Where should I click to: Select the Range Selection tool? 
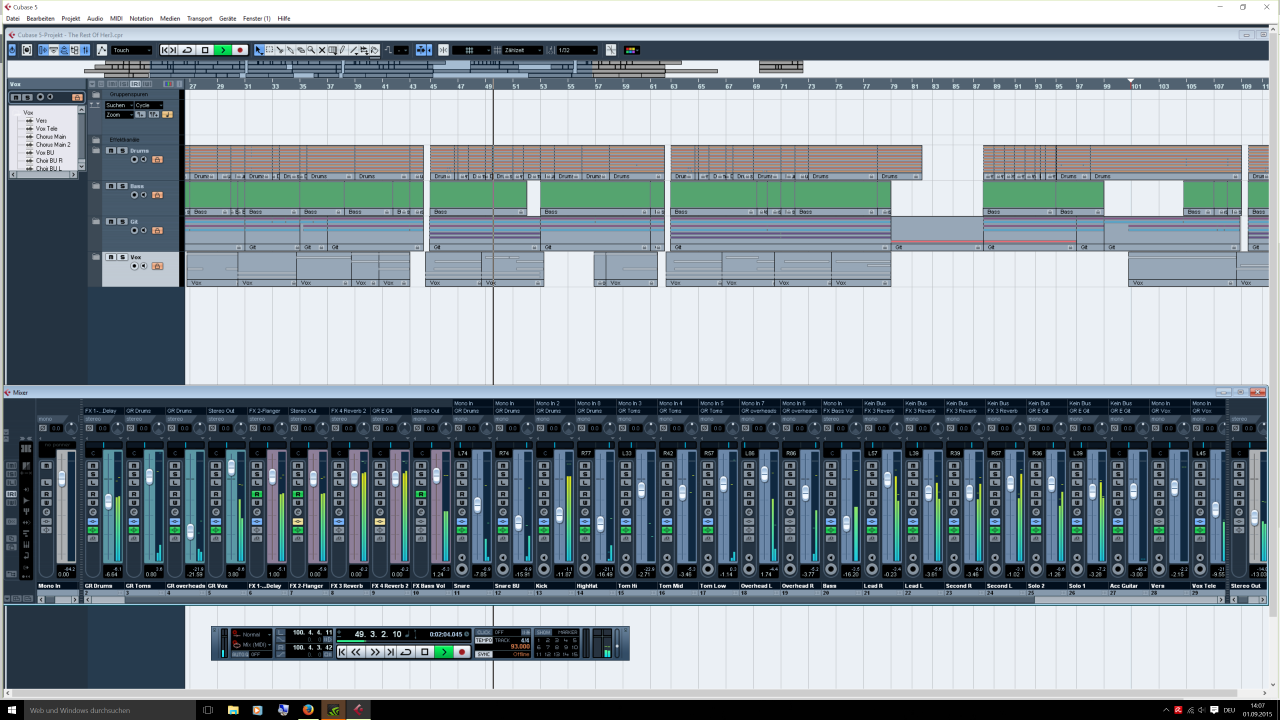point(269,50)
